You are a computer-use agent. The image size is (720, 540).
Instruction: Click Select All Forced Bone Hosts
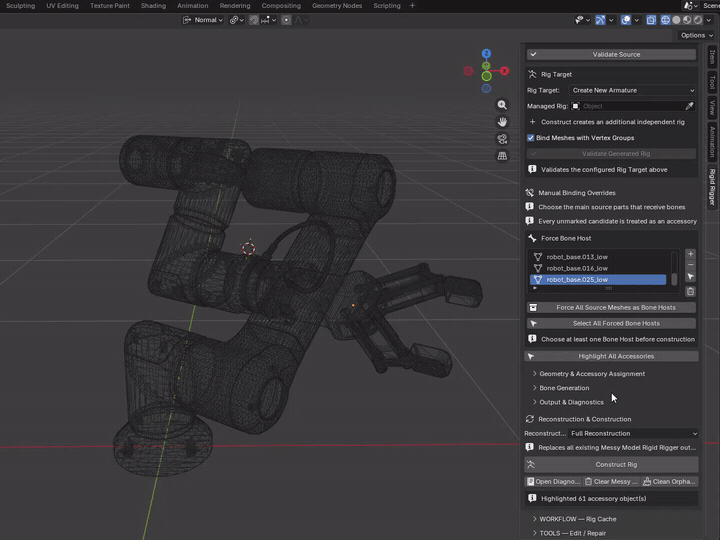coord(611,323)
